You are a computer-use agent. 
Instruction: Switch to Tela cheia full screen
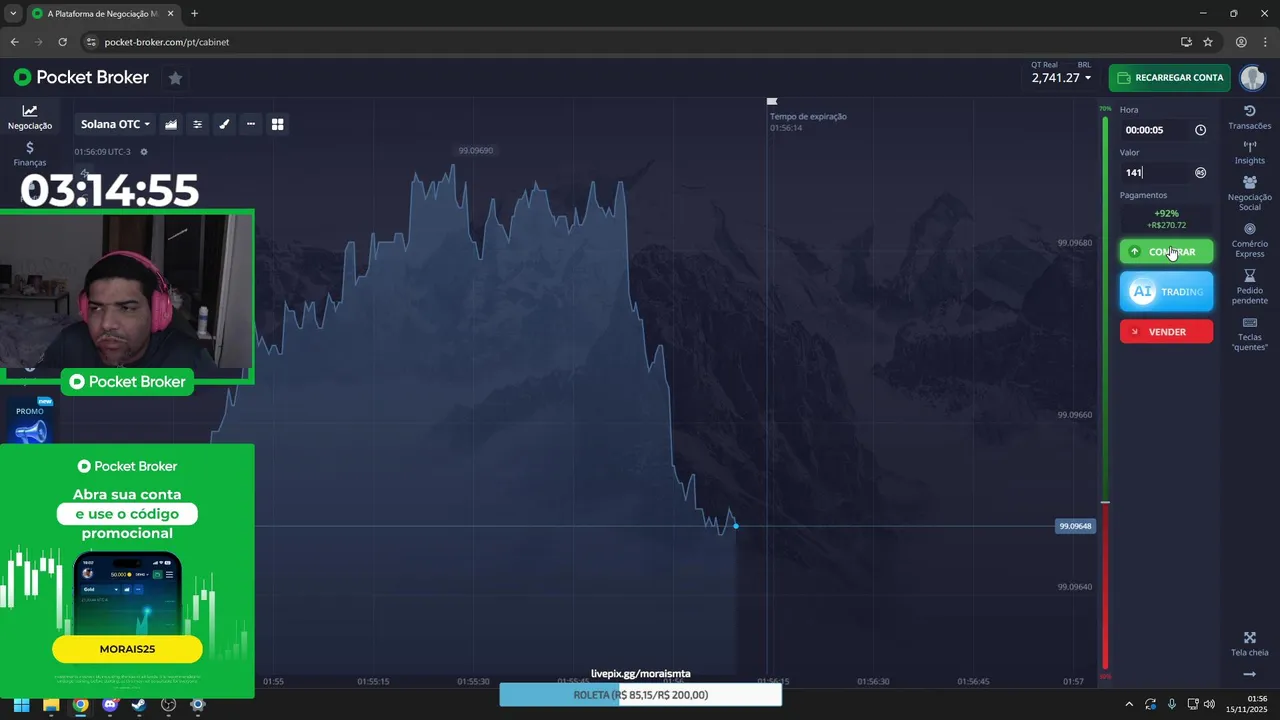[1249, 644]
